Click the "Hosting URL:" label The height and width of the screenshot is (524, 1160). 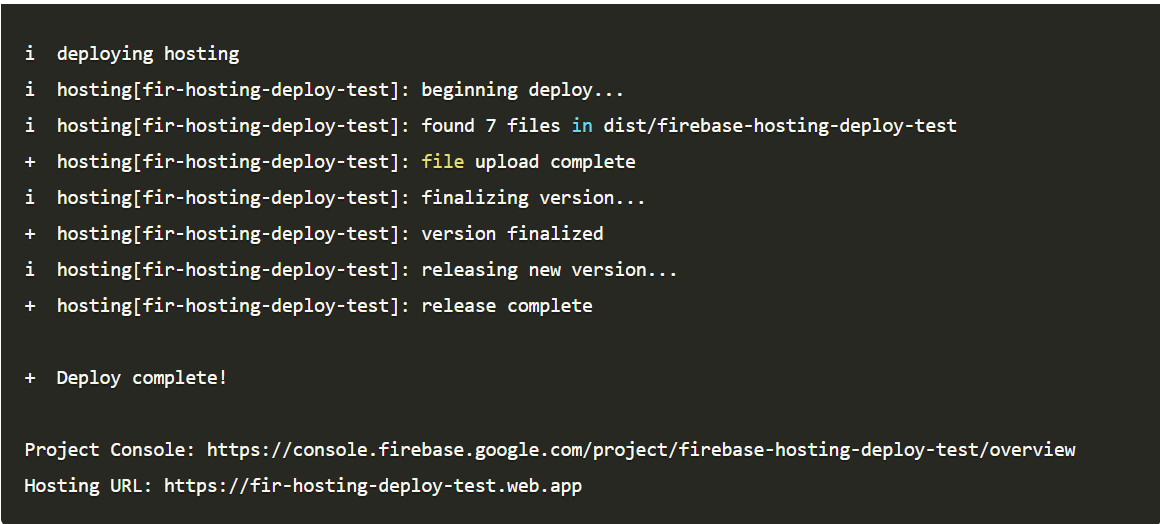click(89, 486)
